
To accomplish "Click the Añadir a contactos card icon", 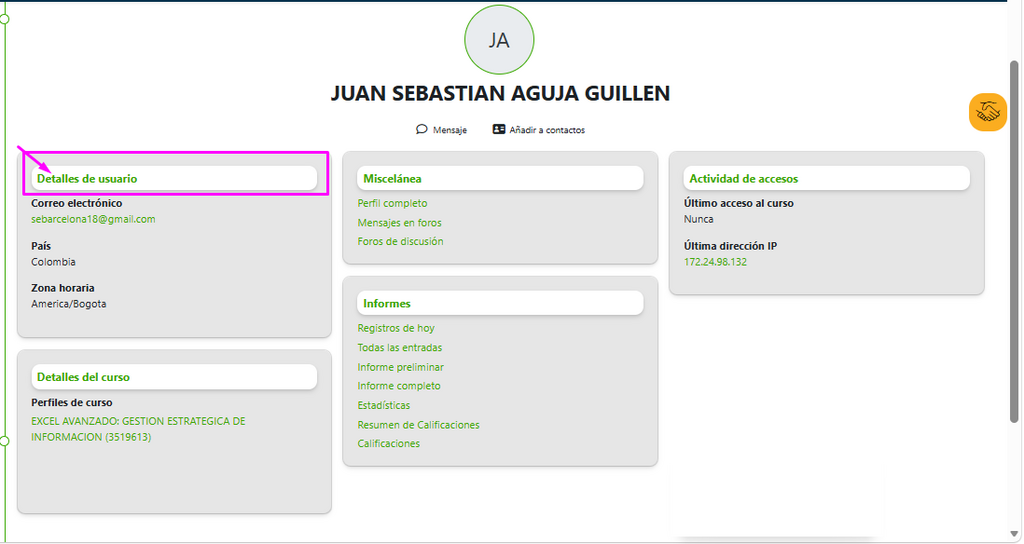I will click(498, 129).
